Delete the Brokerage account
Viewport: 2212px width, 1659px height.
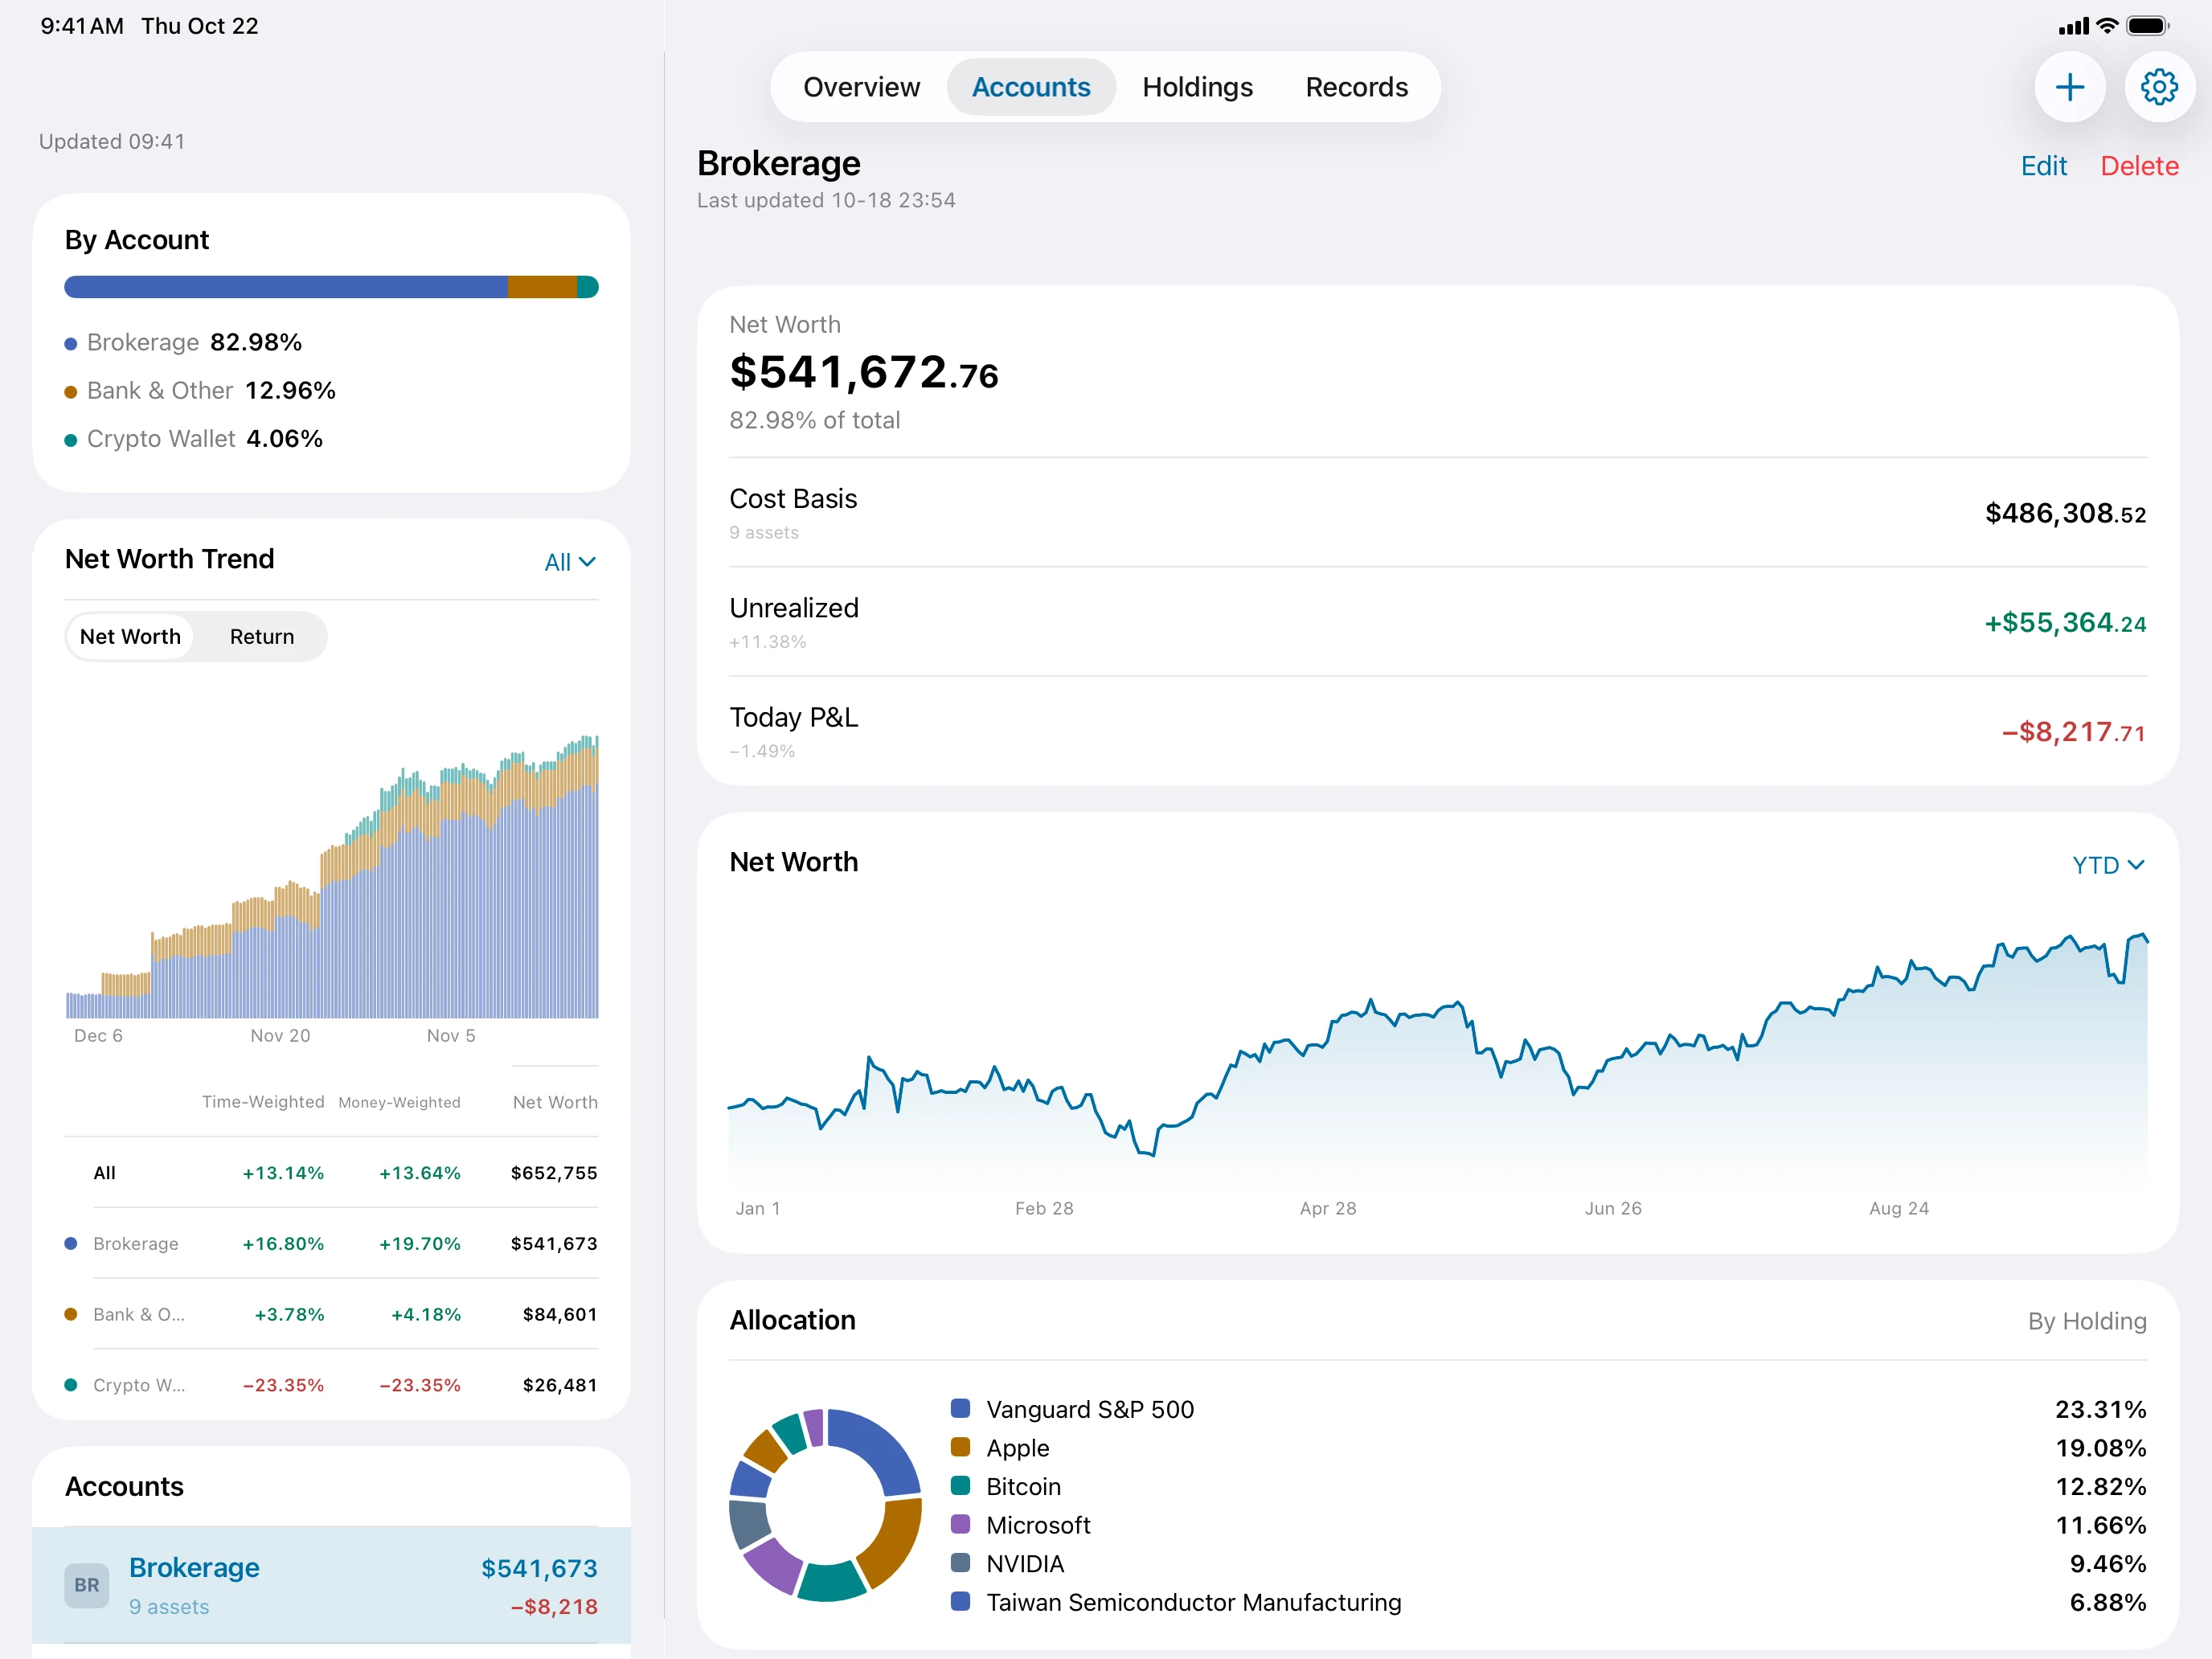coord(2139,166)
